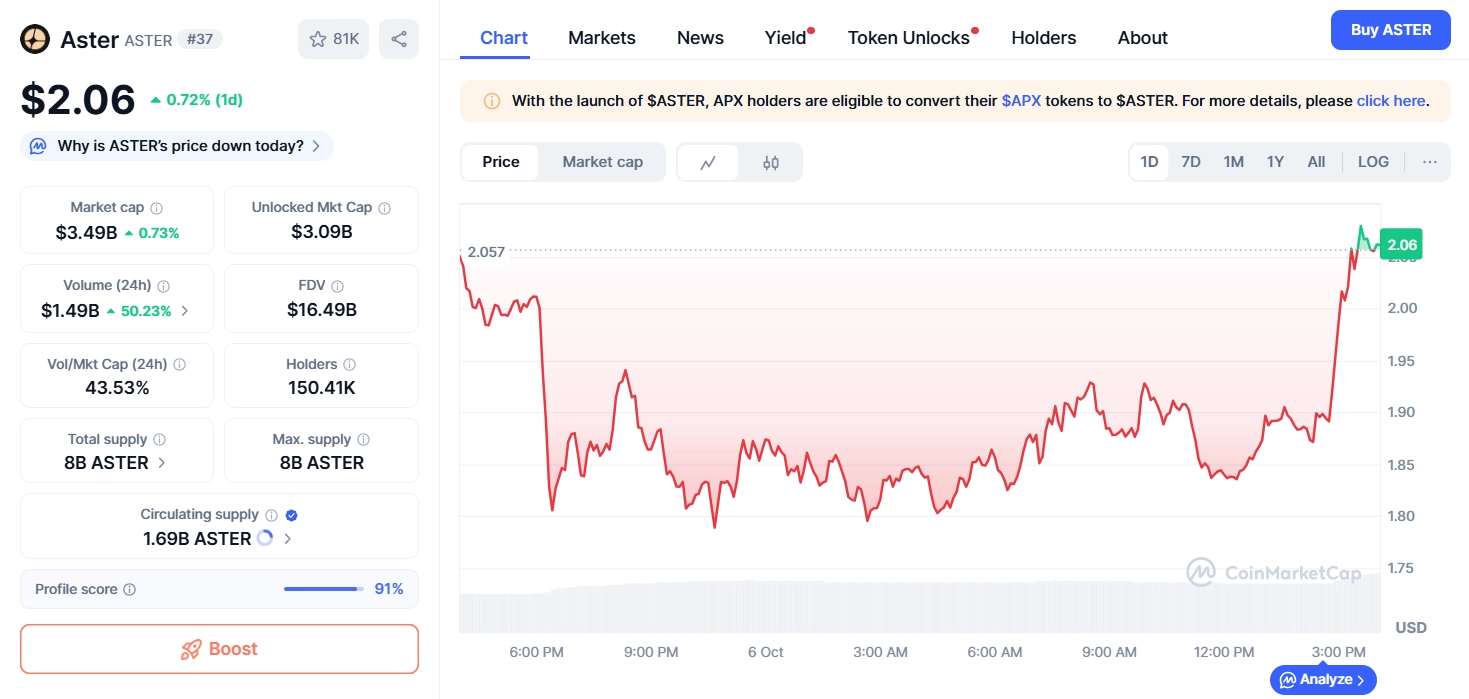Click the Profile score progress bar
1469x699 pixels.
click(321, 589)
